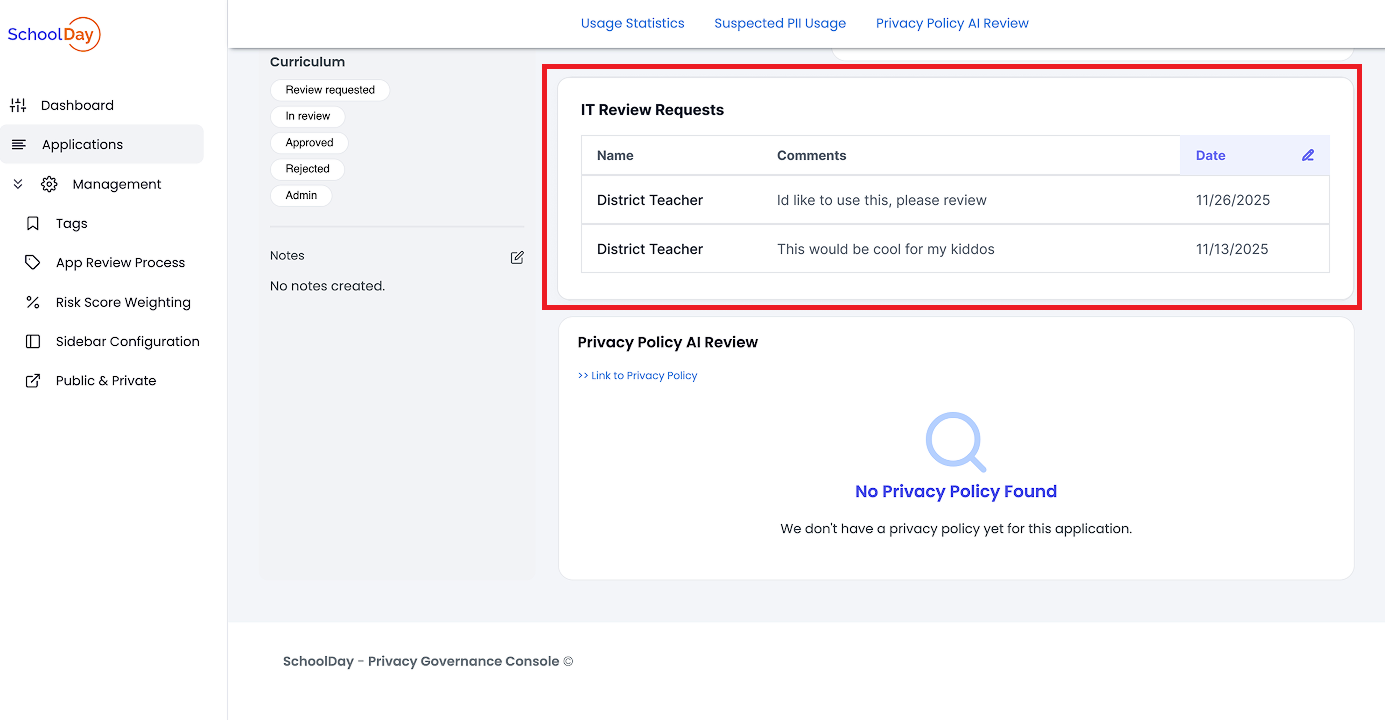Go to Tags page
The image size is (1385, 720).
coord(72,223)
